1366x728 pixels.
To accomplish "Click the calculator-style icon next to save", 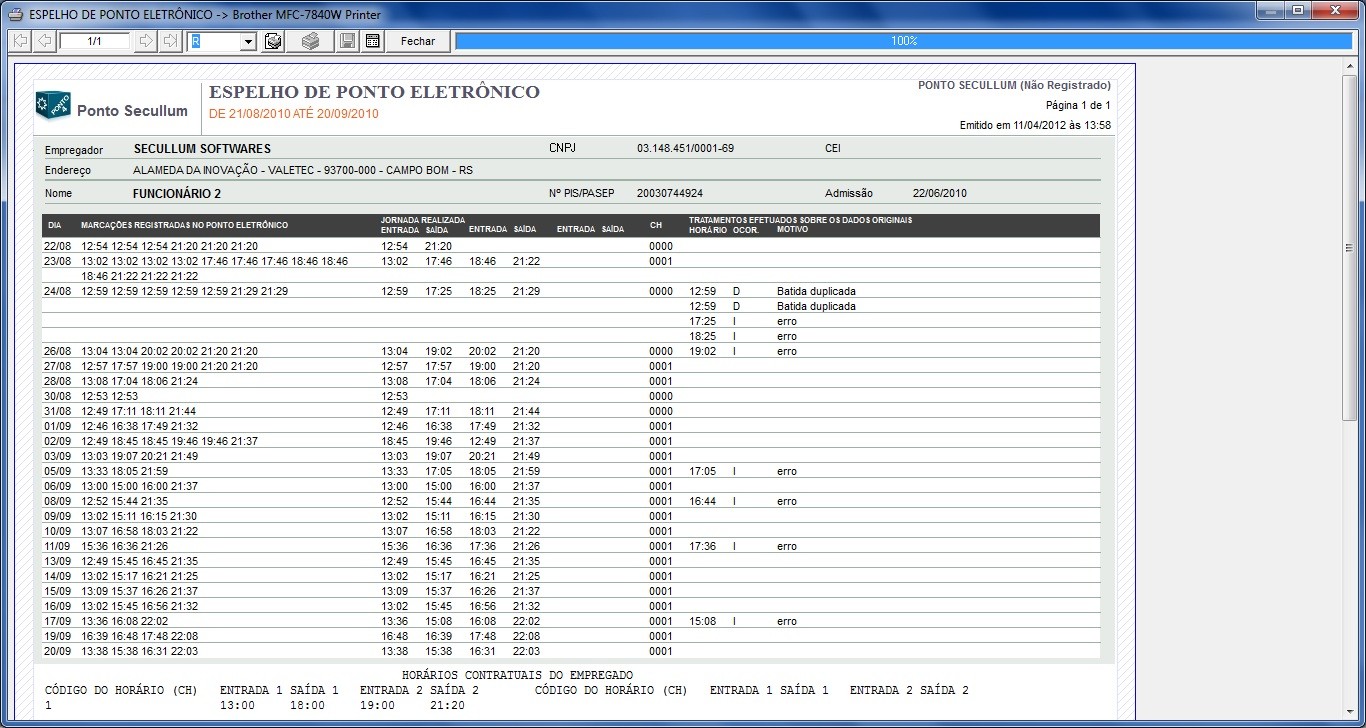I will (x=372, y=41).
